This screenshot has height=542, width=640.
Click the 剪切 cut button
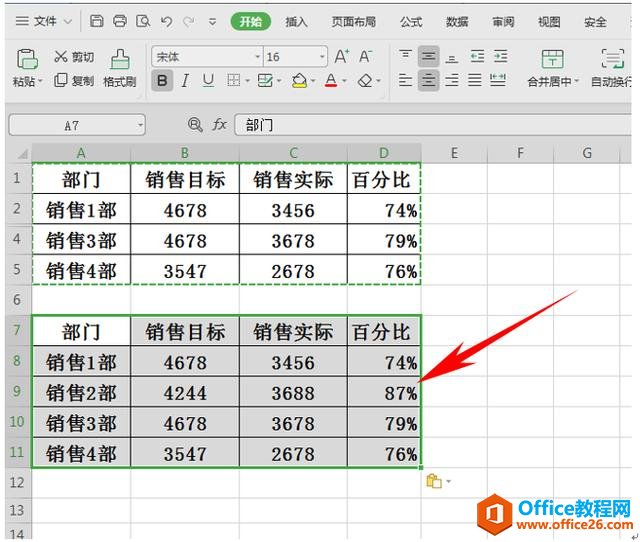(74, 57)
